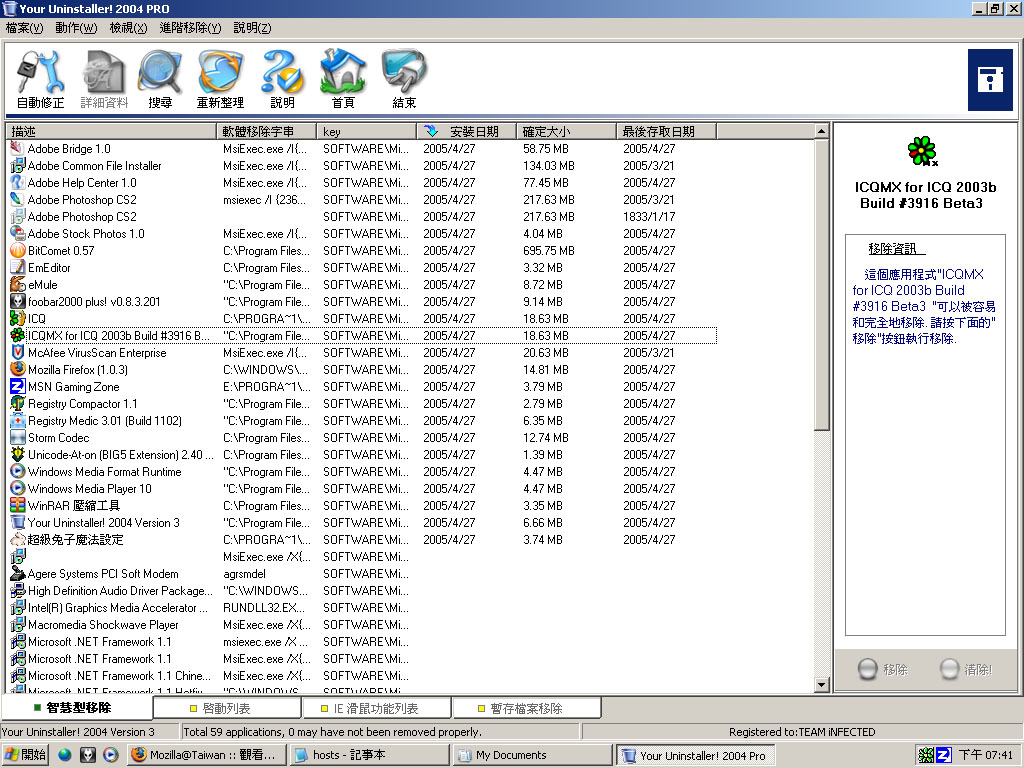This screenshot has height=768, width=1024.
Task: Open the 說明 help toolbar icon
Action: (x=282, y=78)
